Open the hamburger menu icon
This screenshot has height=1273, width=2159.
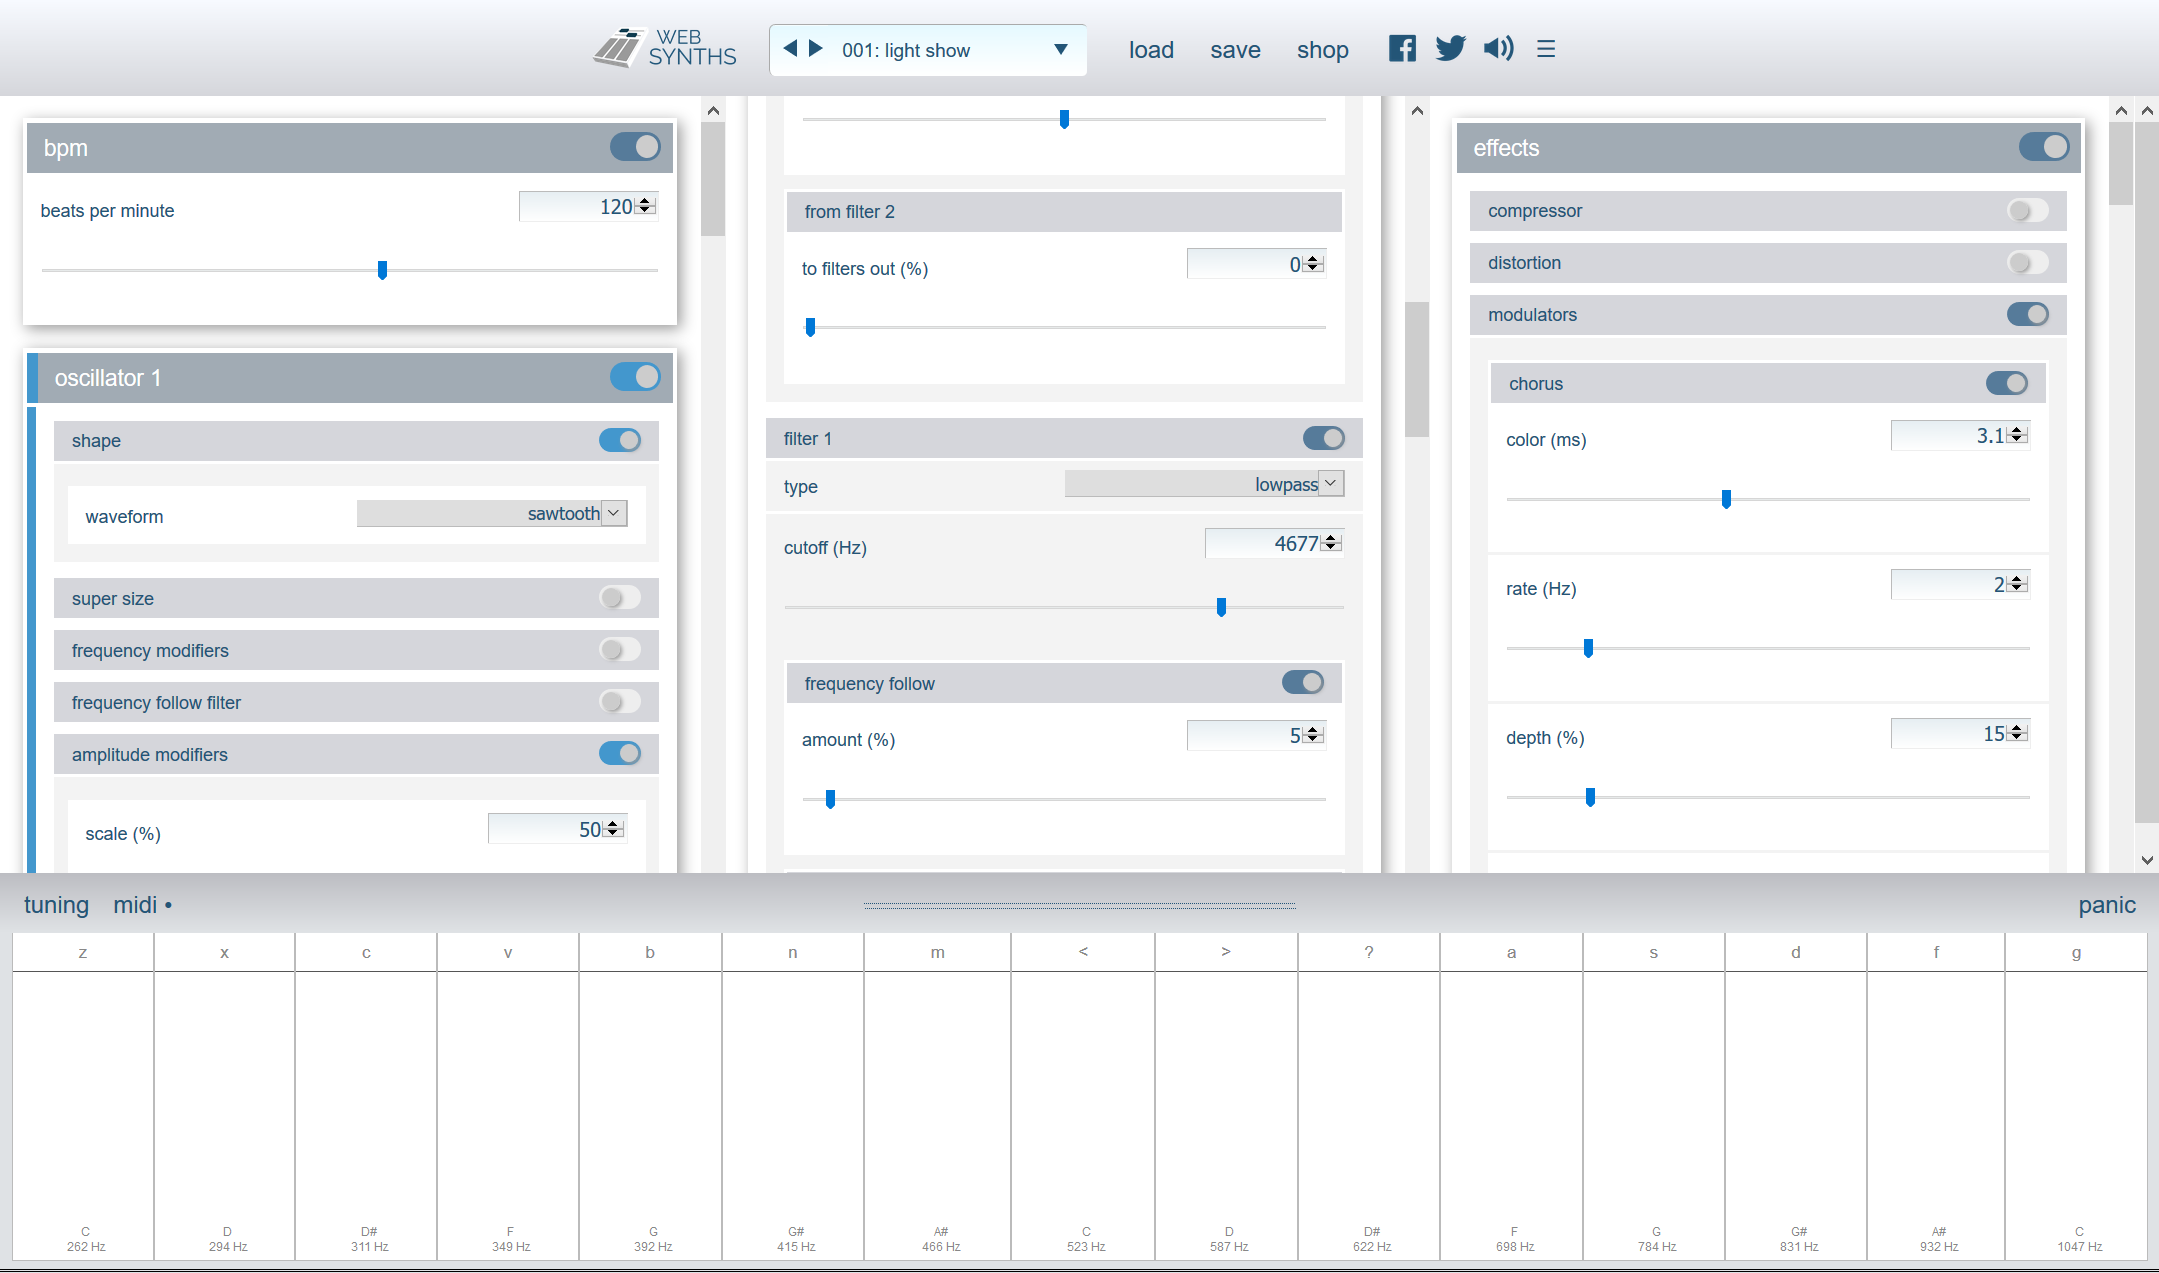[1546, 49]
